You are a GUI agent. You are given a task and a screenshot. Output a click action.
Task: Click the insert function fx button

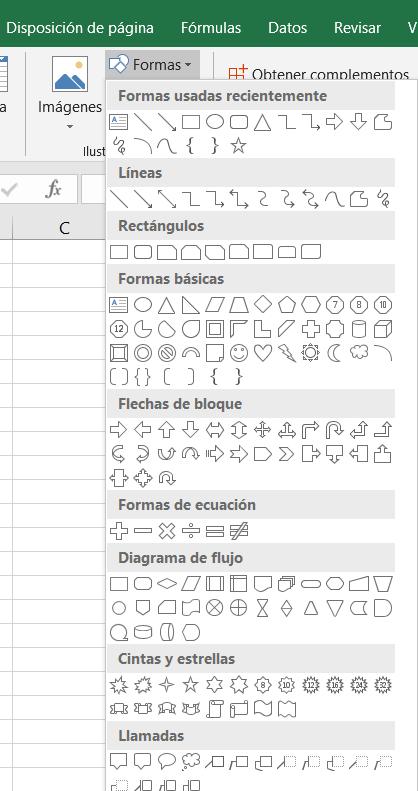tap(53, 190)
